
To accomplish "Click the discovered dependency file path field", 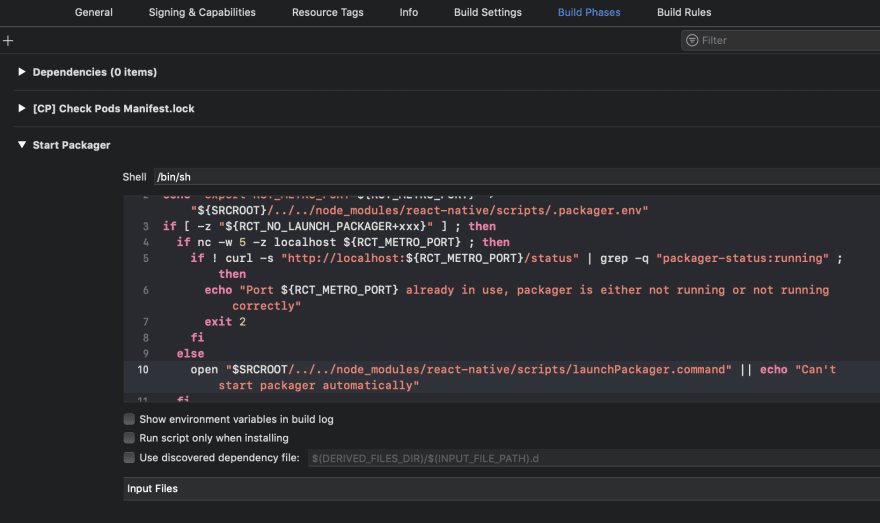I will tap(594, 458).
